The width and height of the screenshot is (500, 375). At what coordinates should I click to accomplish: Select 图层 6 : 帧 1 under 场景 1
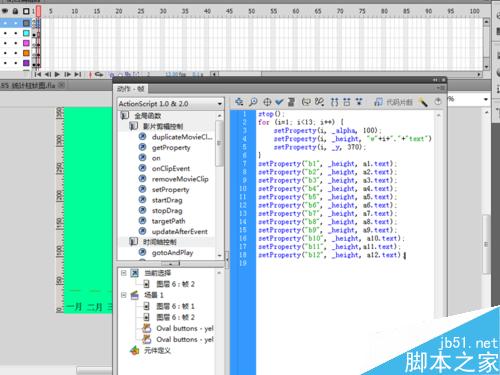tap(175, 306)
